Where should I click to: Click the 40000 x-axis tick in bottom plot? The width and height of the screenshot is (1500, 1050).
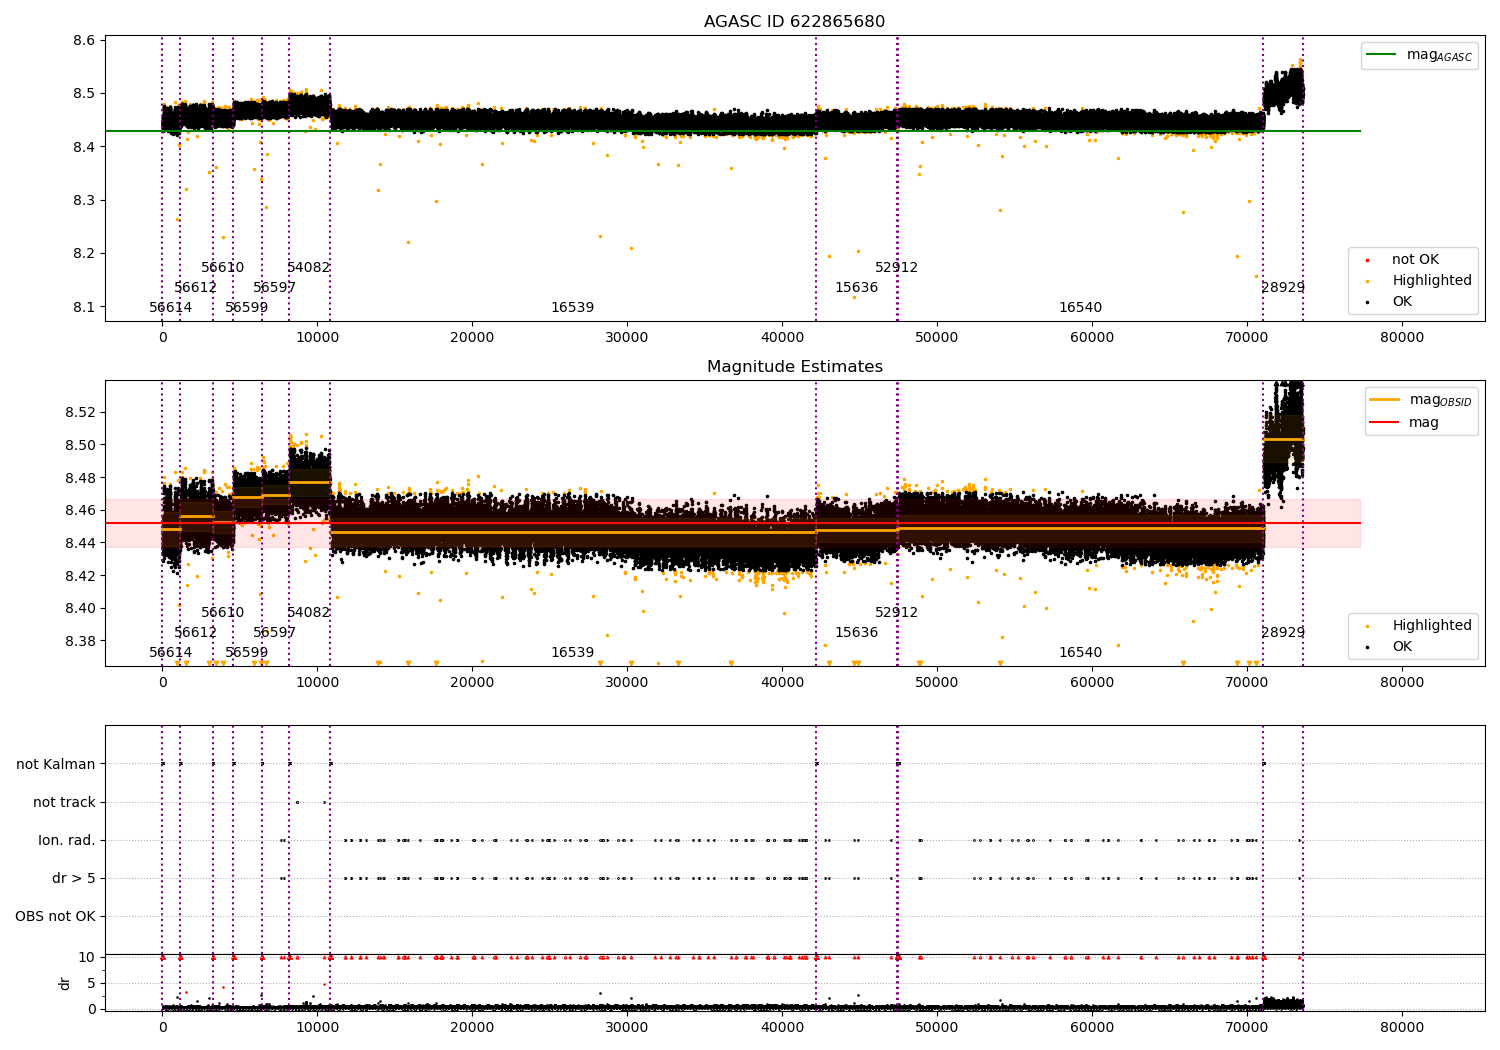(x=782, y=1028)
